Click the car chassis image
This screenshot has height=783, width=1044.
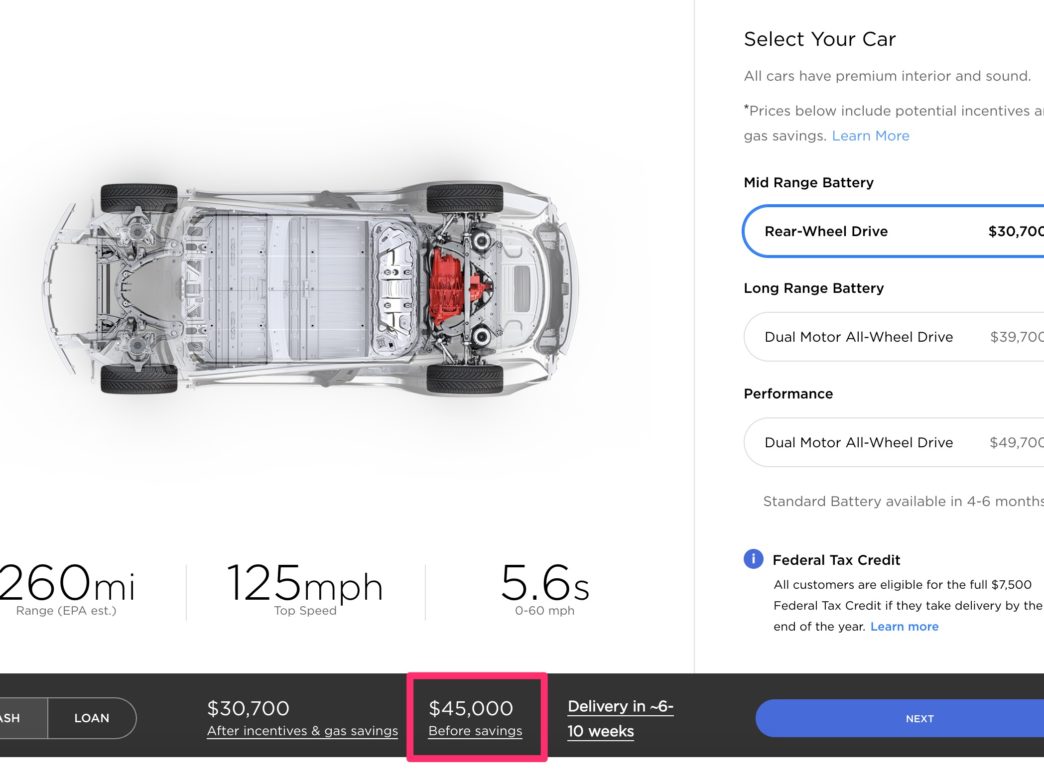pos(312,288)
